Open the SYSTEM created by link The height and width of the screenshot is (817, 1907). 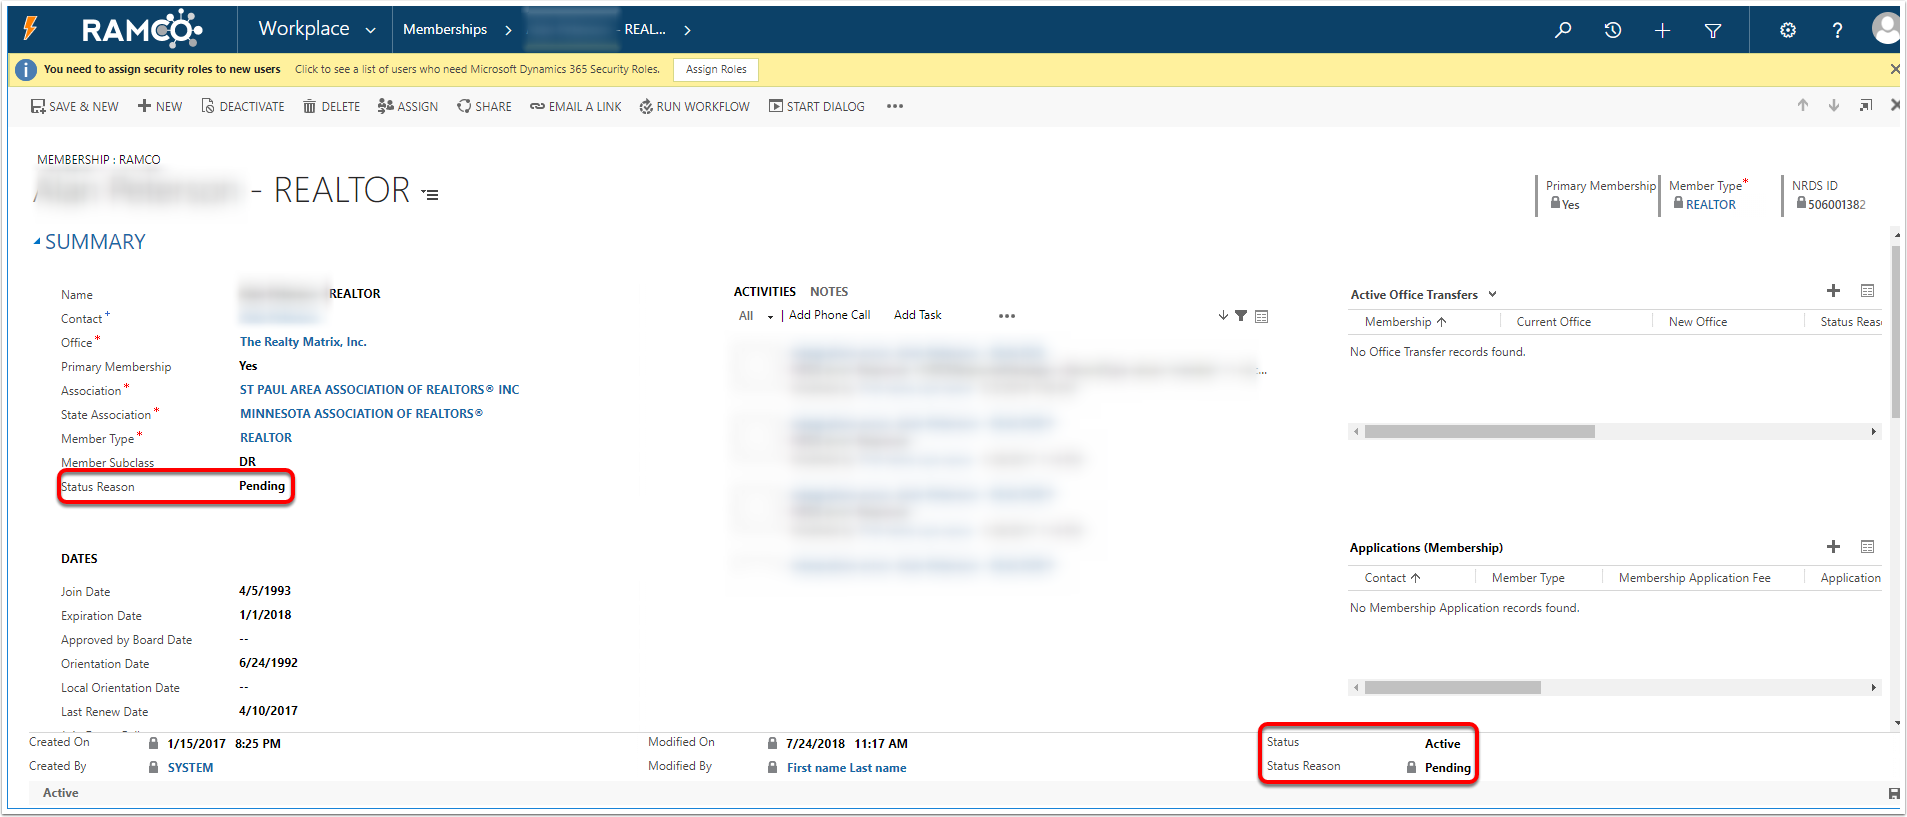tap(190, 768)
